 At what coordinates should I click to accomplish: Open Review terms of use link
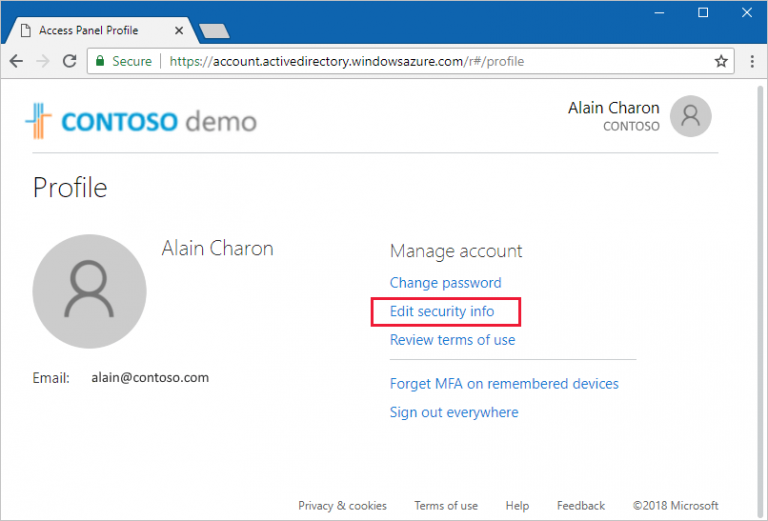coord(452,340)
